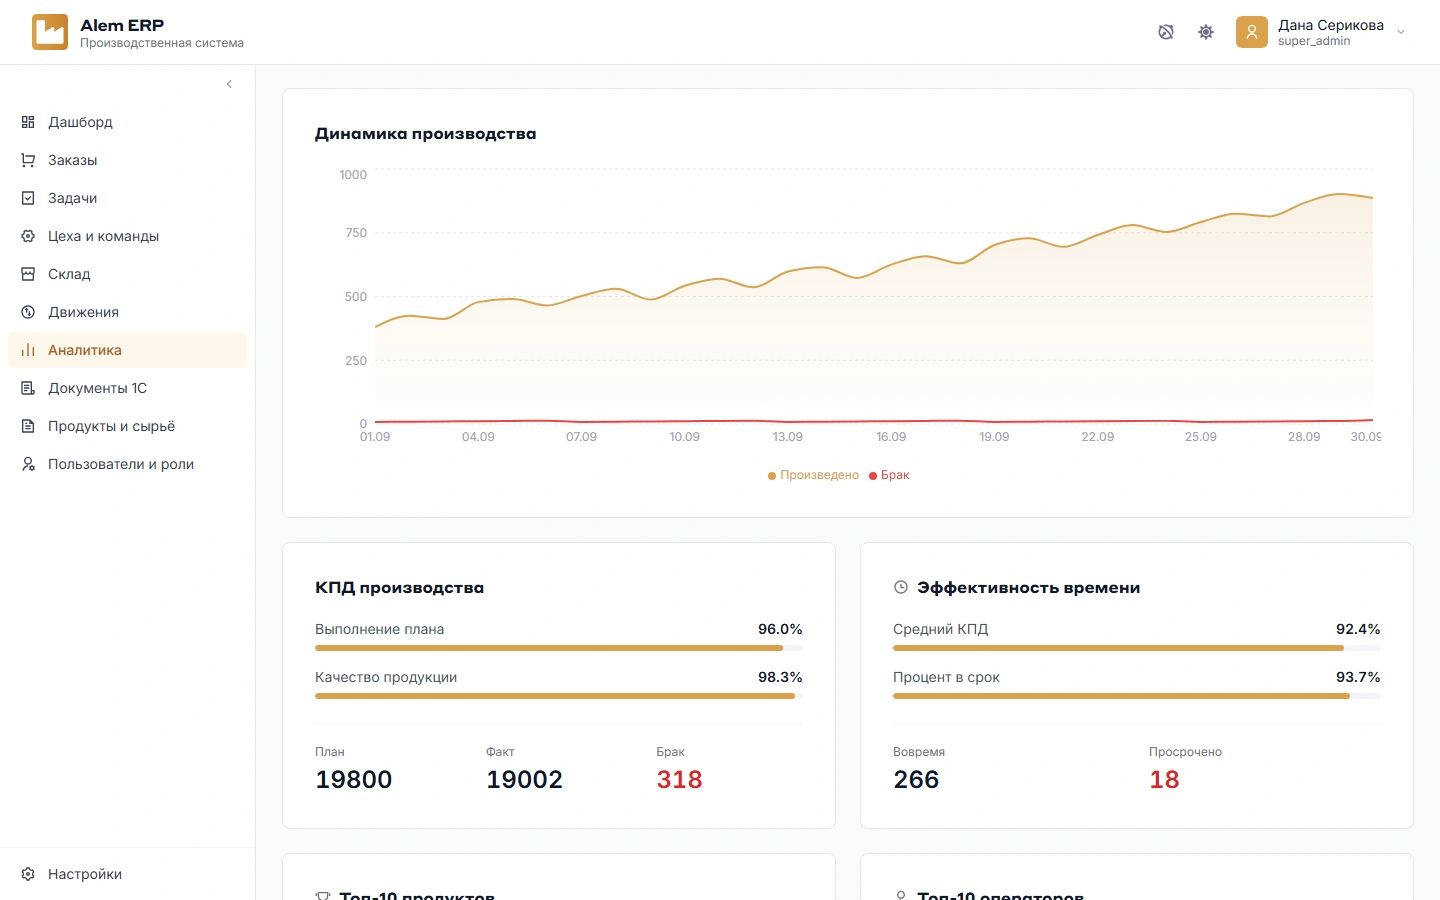Viewport: 1440px width, 900px height.
Task: Click the crossed-out icon in the header
Action: pyautogui.click(x=1166, y=32)
